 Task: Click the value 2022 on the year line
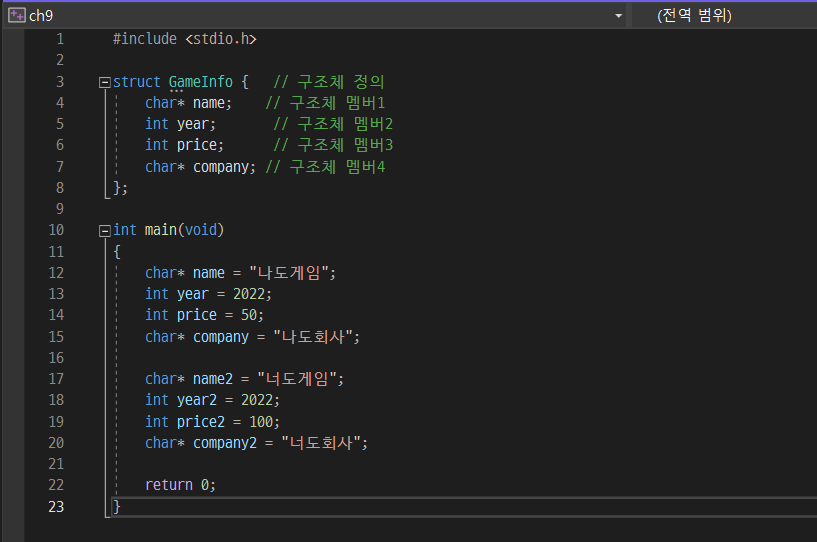coord(249,294)
